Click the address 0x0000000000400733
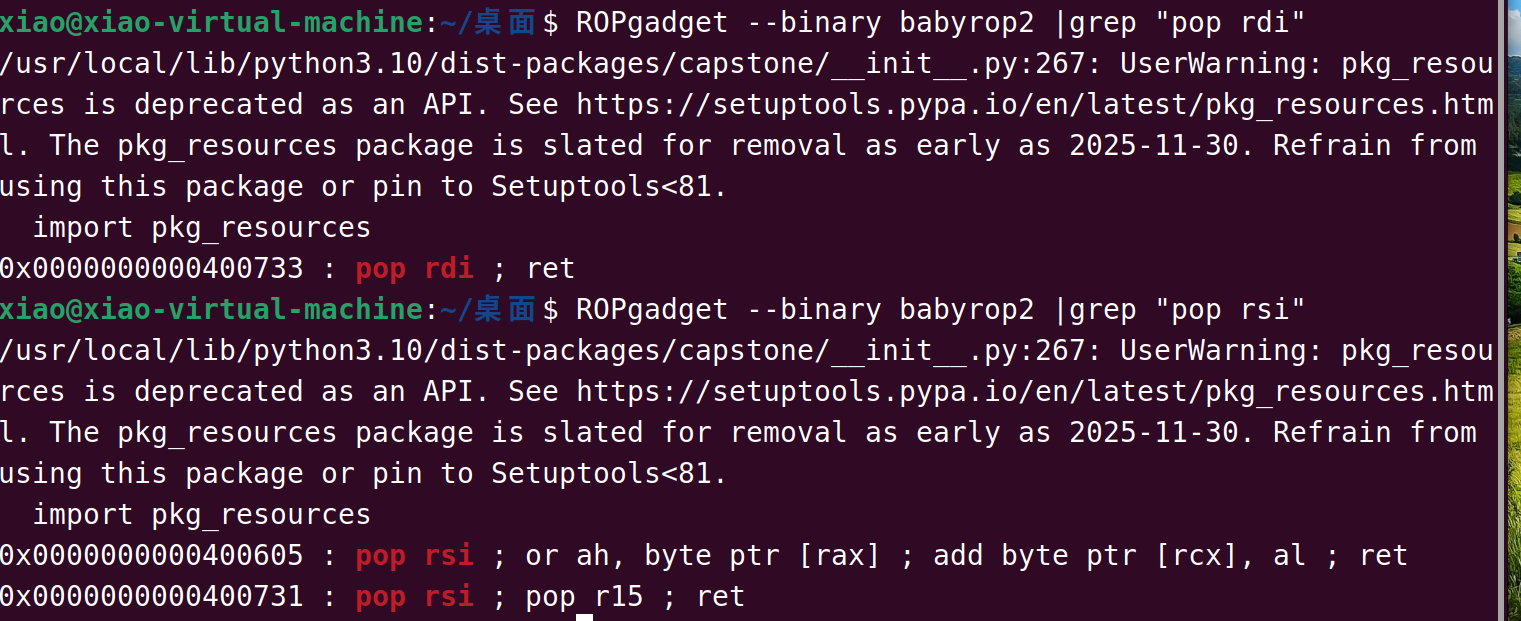This screenshot has width=1521, height=621. 151,269
